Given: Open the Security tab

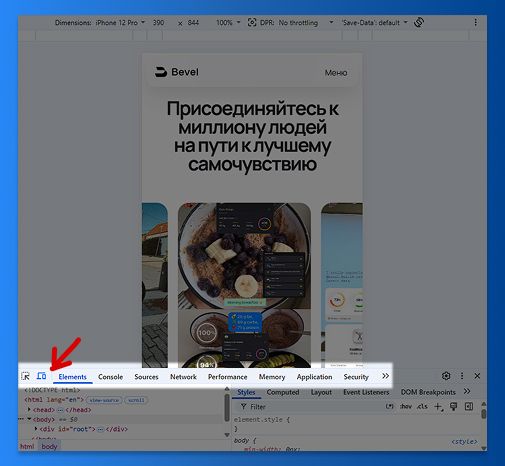Looking at the screenshot, I should coord(356,377).
